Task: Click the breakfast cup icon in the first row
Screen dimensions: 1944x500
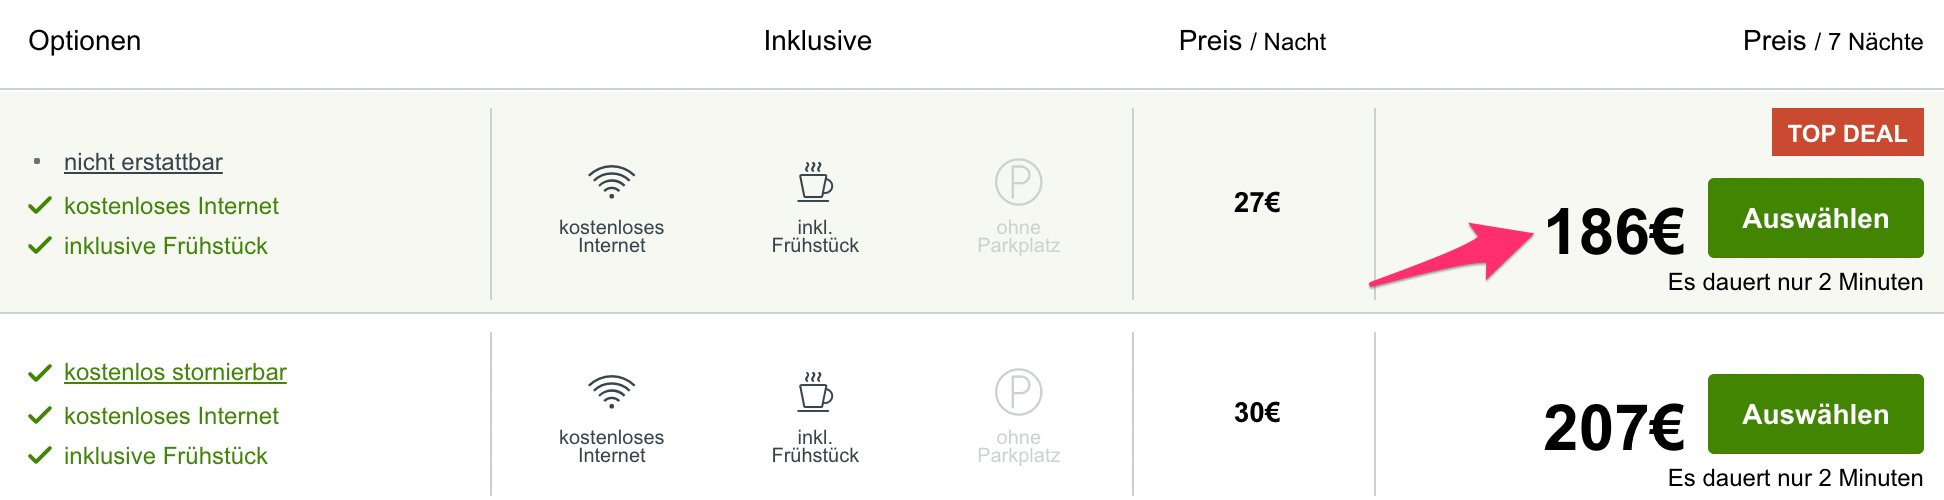Action: [815, 181]
